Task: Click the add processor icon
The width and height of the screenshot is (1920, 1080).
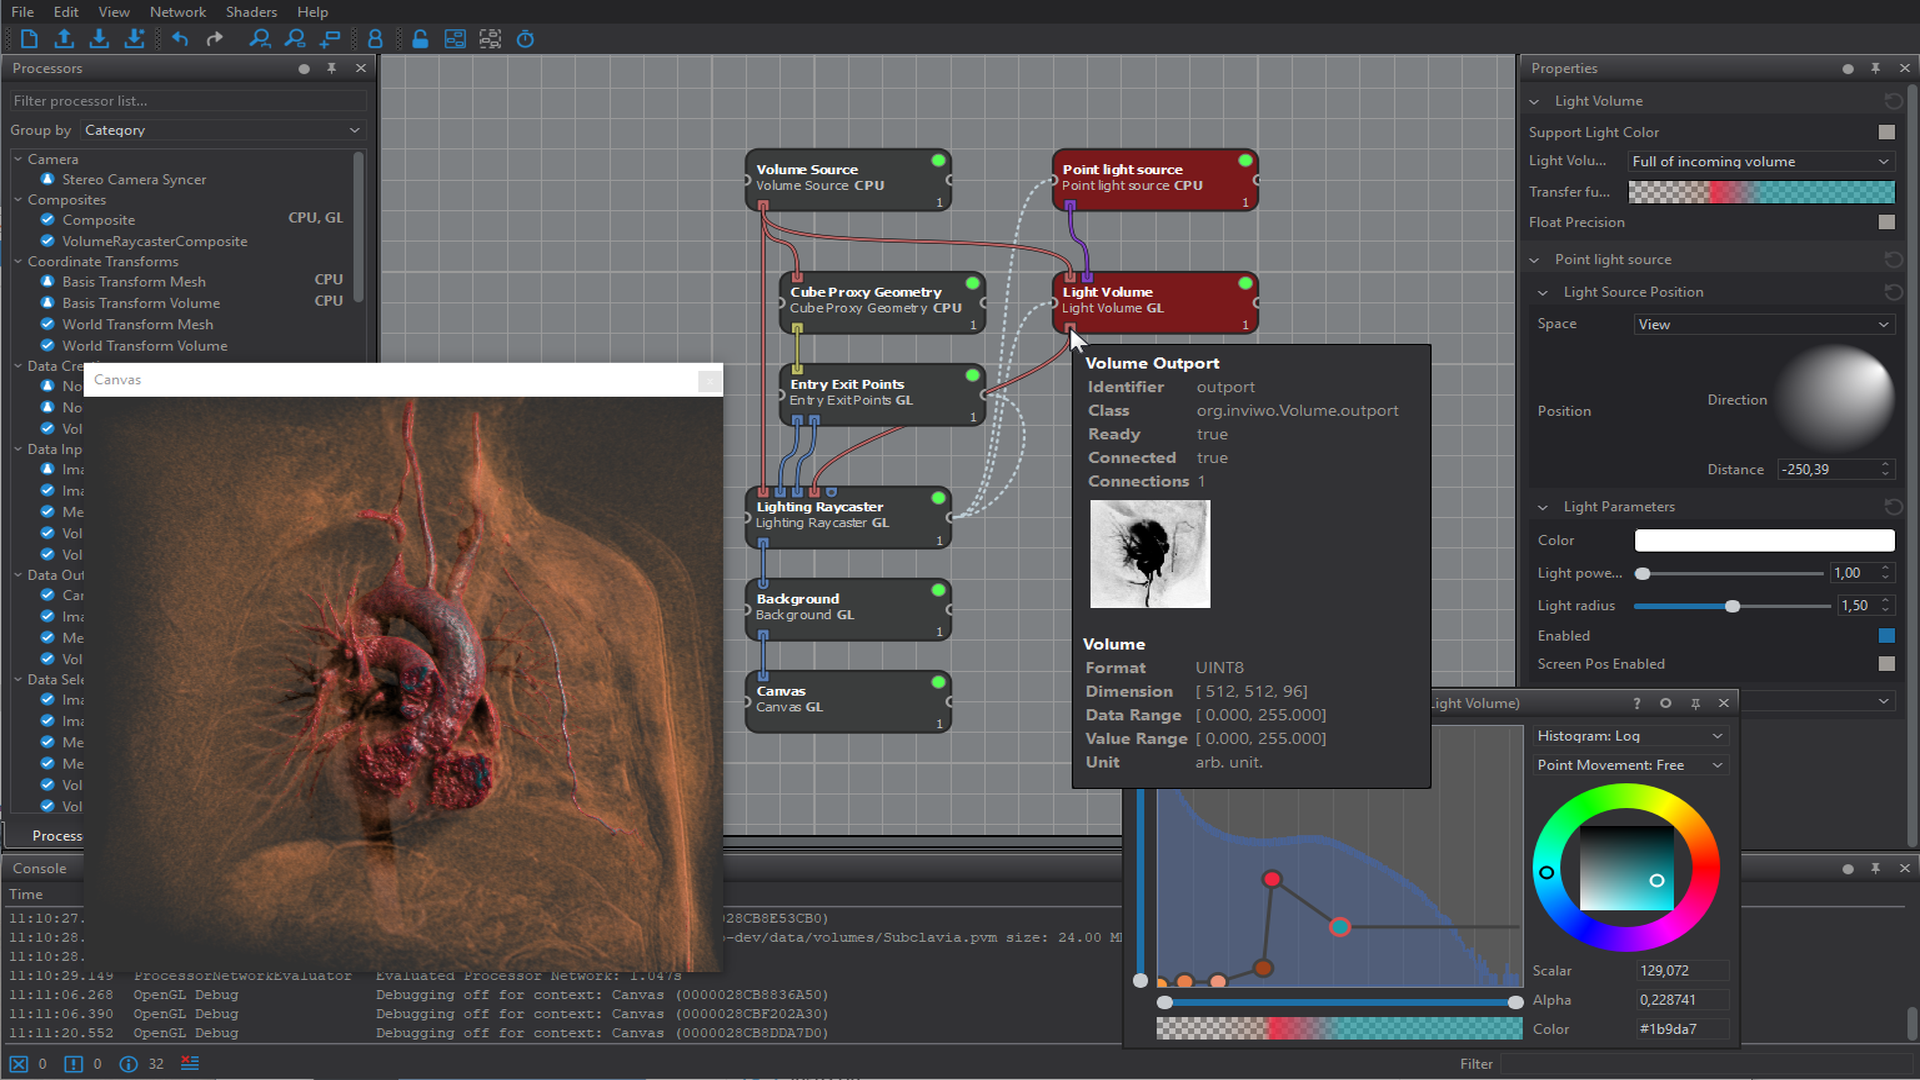Action: click(x=330, y=39)
